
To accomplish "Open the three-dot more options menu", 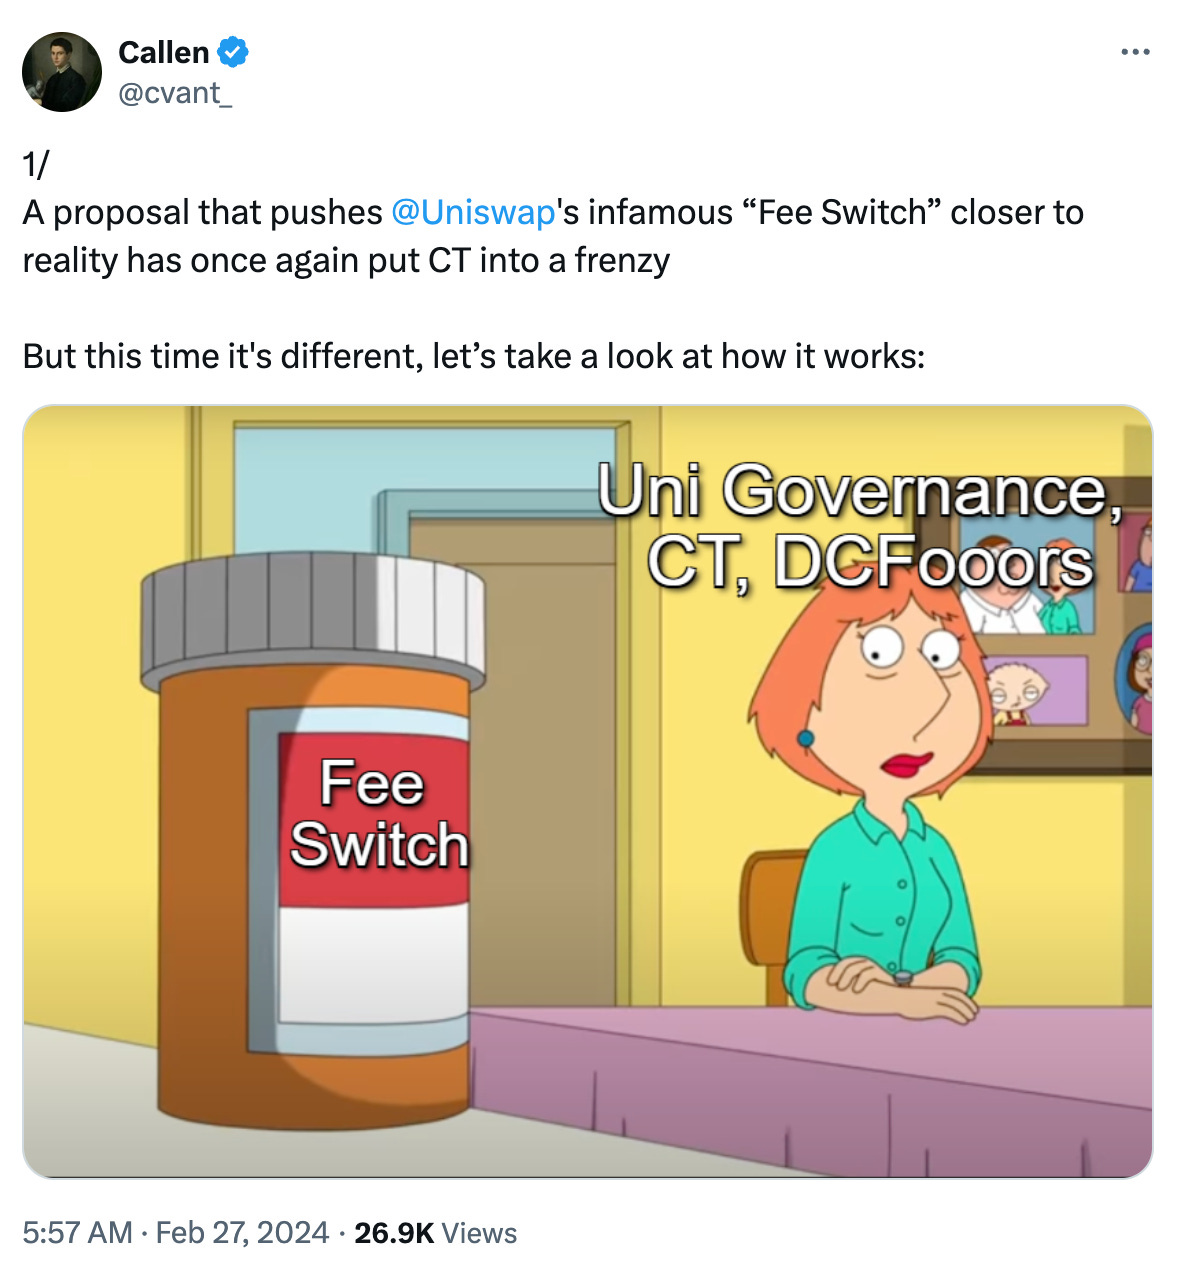I will pos(1135,52).
